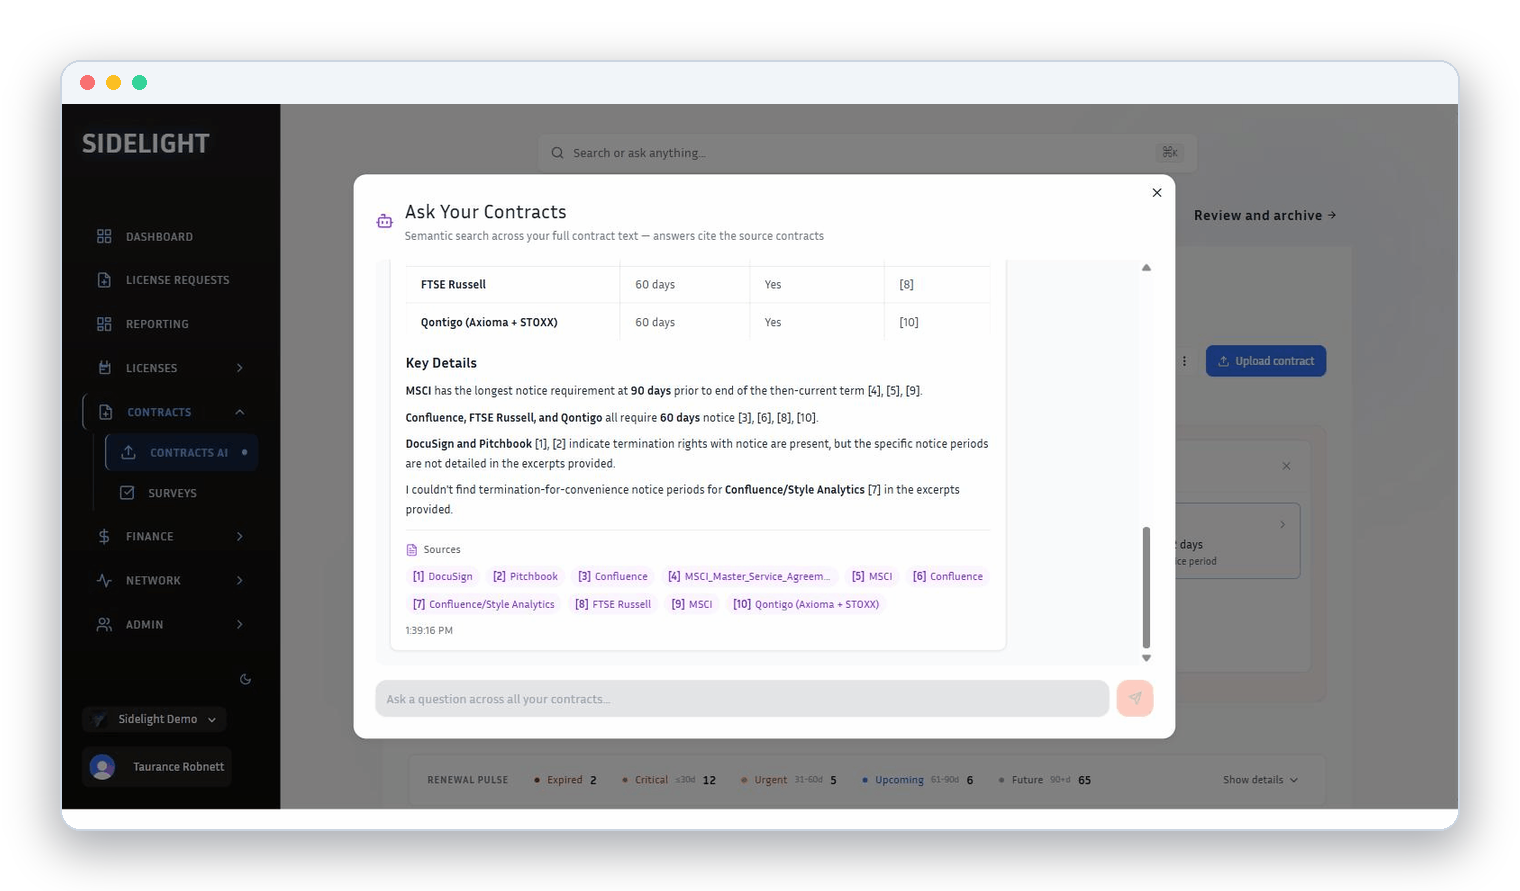Click the send message paper-plane button
The width and height of the screenshot is (1520, 891).
click(1135, 699)
